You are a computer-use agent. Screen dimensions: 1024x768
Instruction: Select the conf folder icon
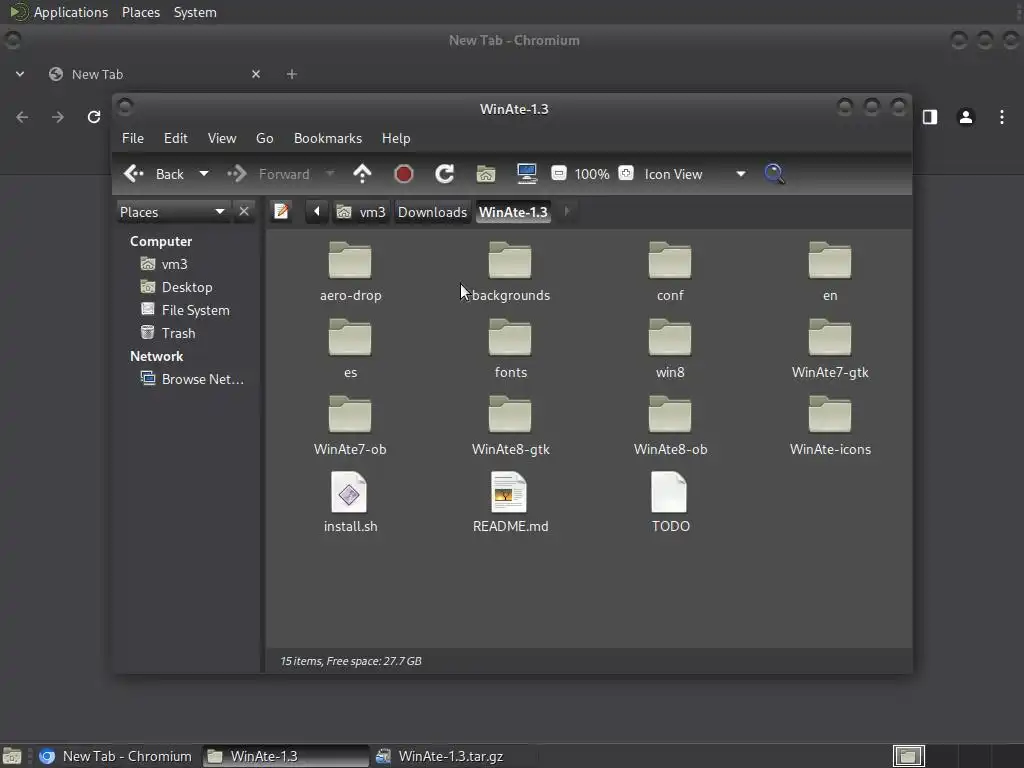(x=670, y=261)
